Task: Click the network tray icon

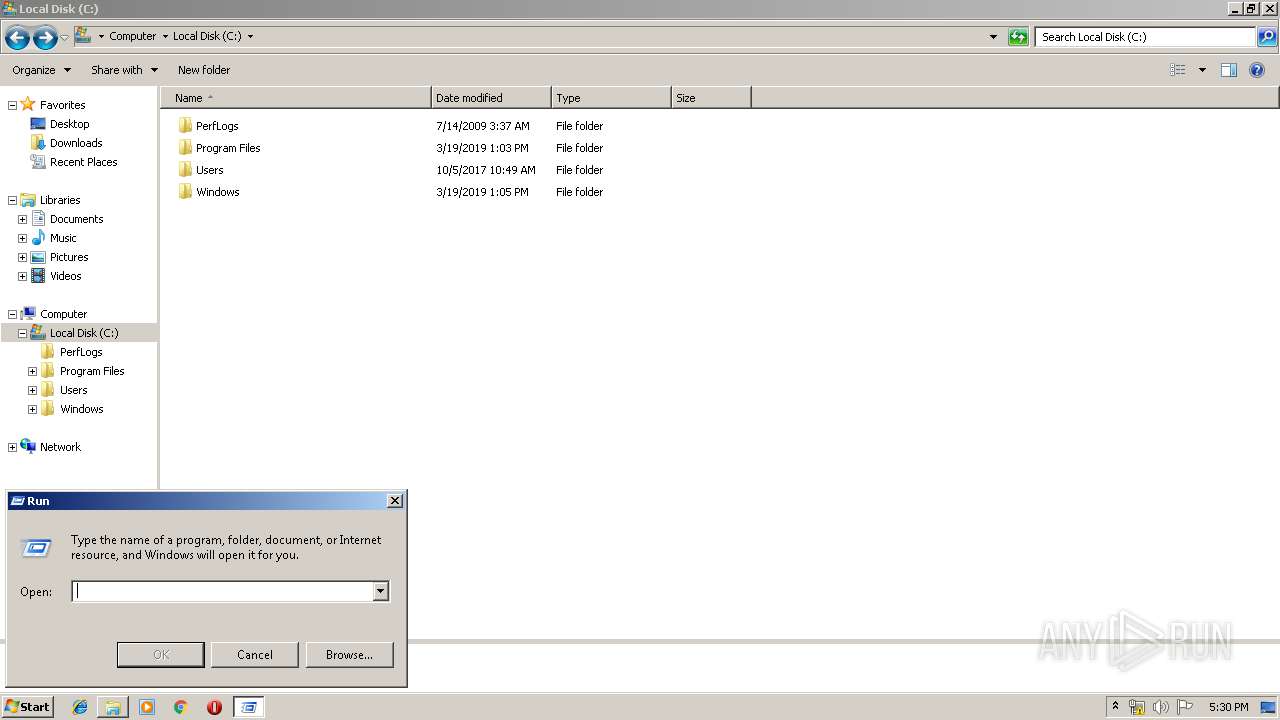Action: coord(1137,707)
